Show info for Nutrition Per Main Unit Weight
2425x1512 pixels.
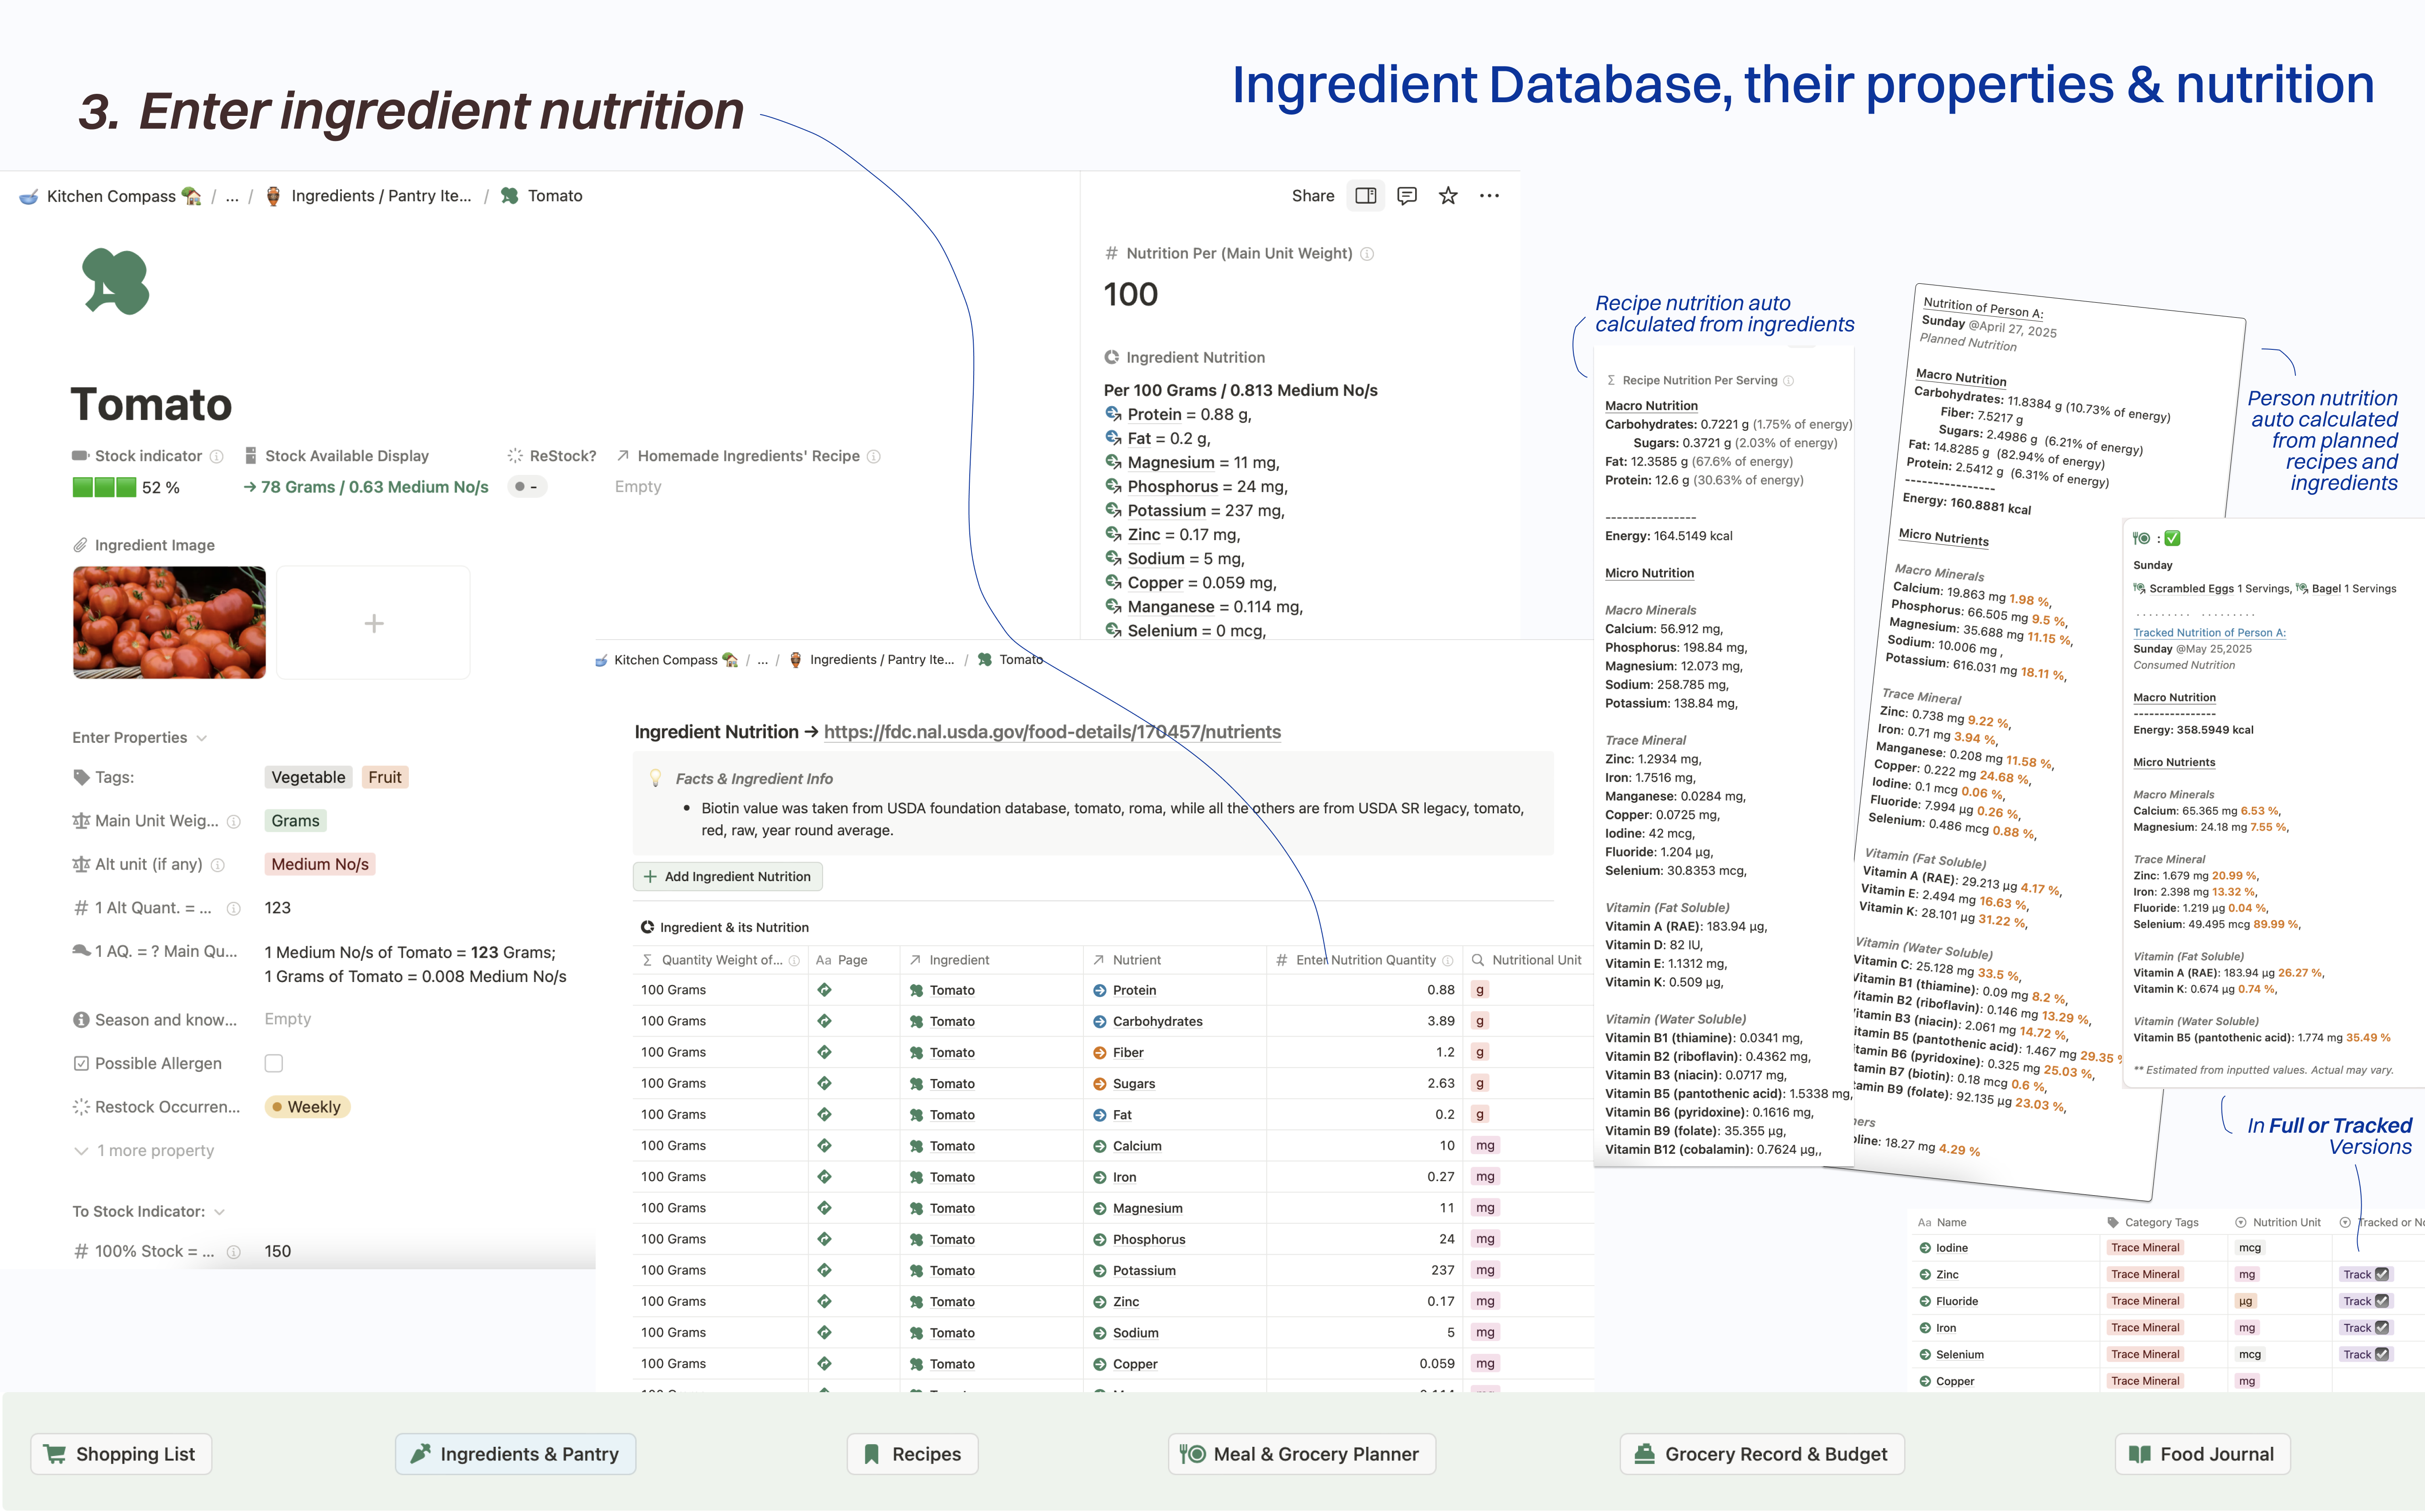(x=1367, y=254)
